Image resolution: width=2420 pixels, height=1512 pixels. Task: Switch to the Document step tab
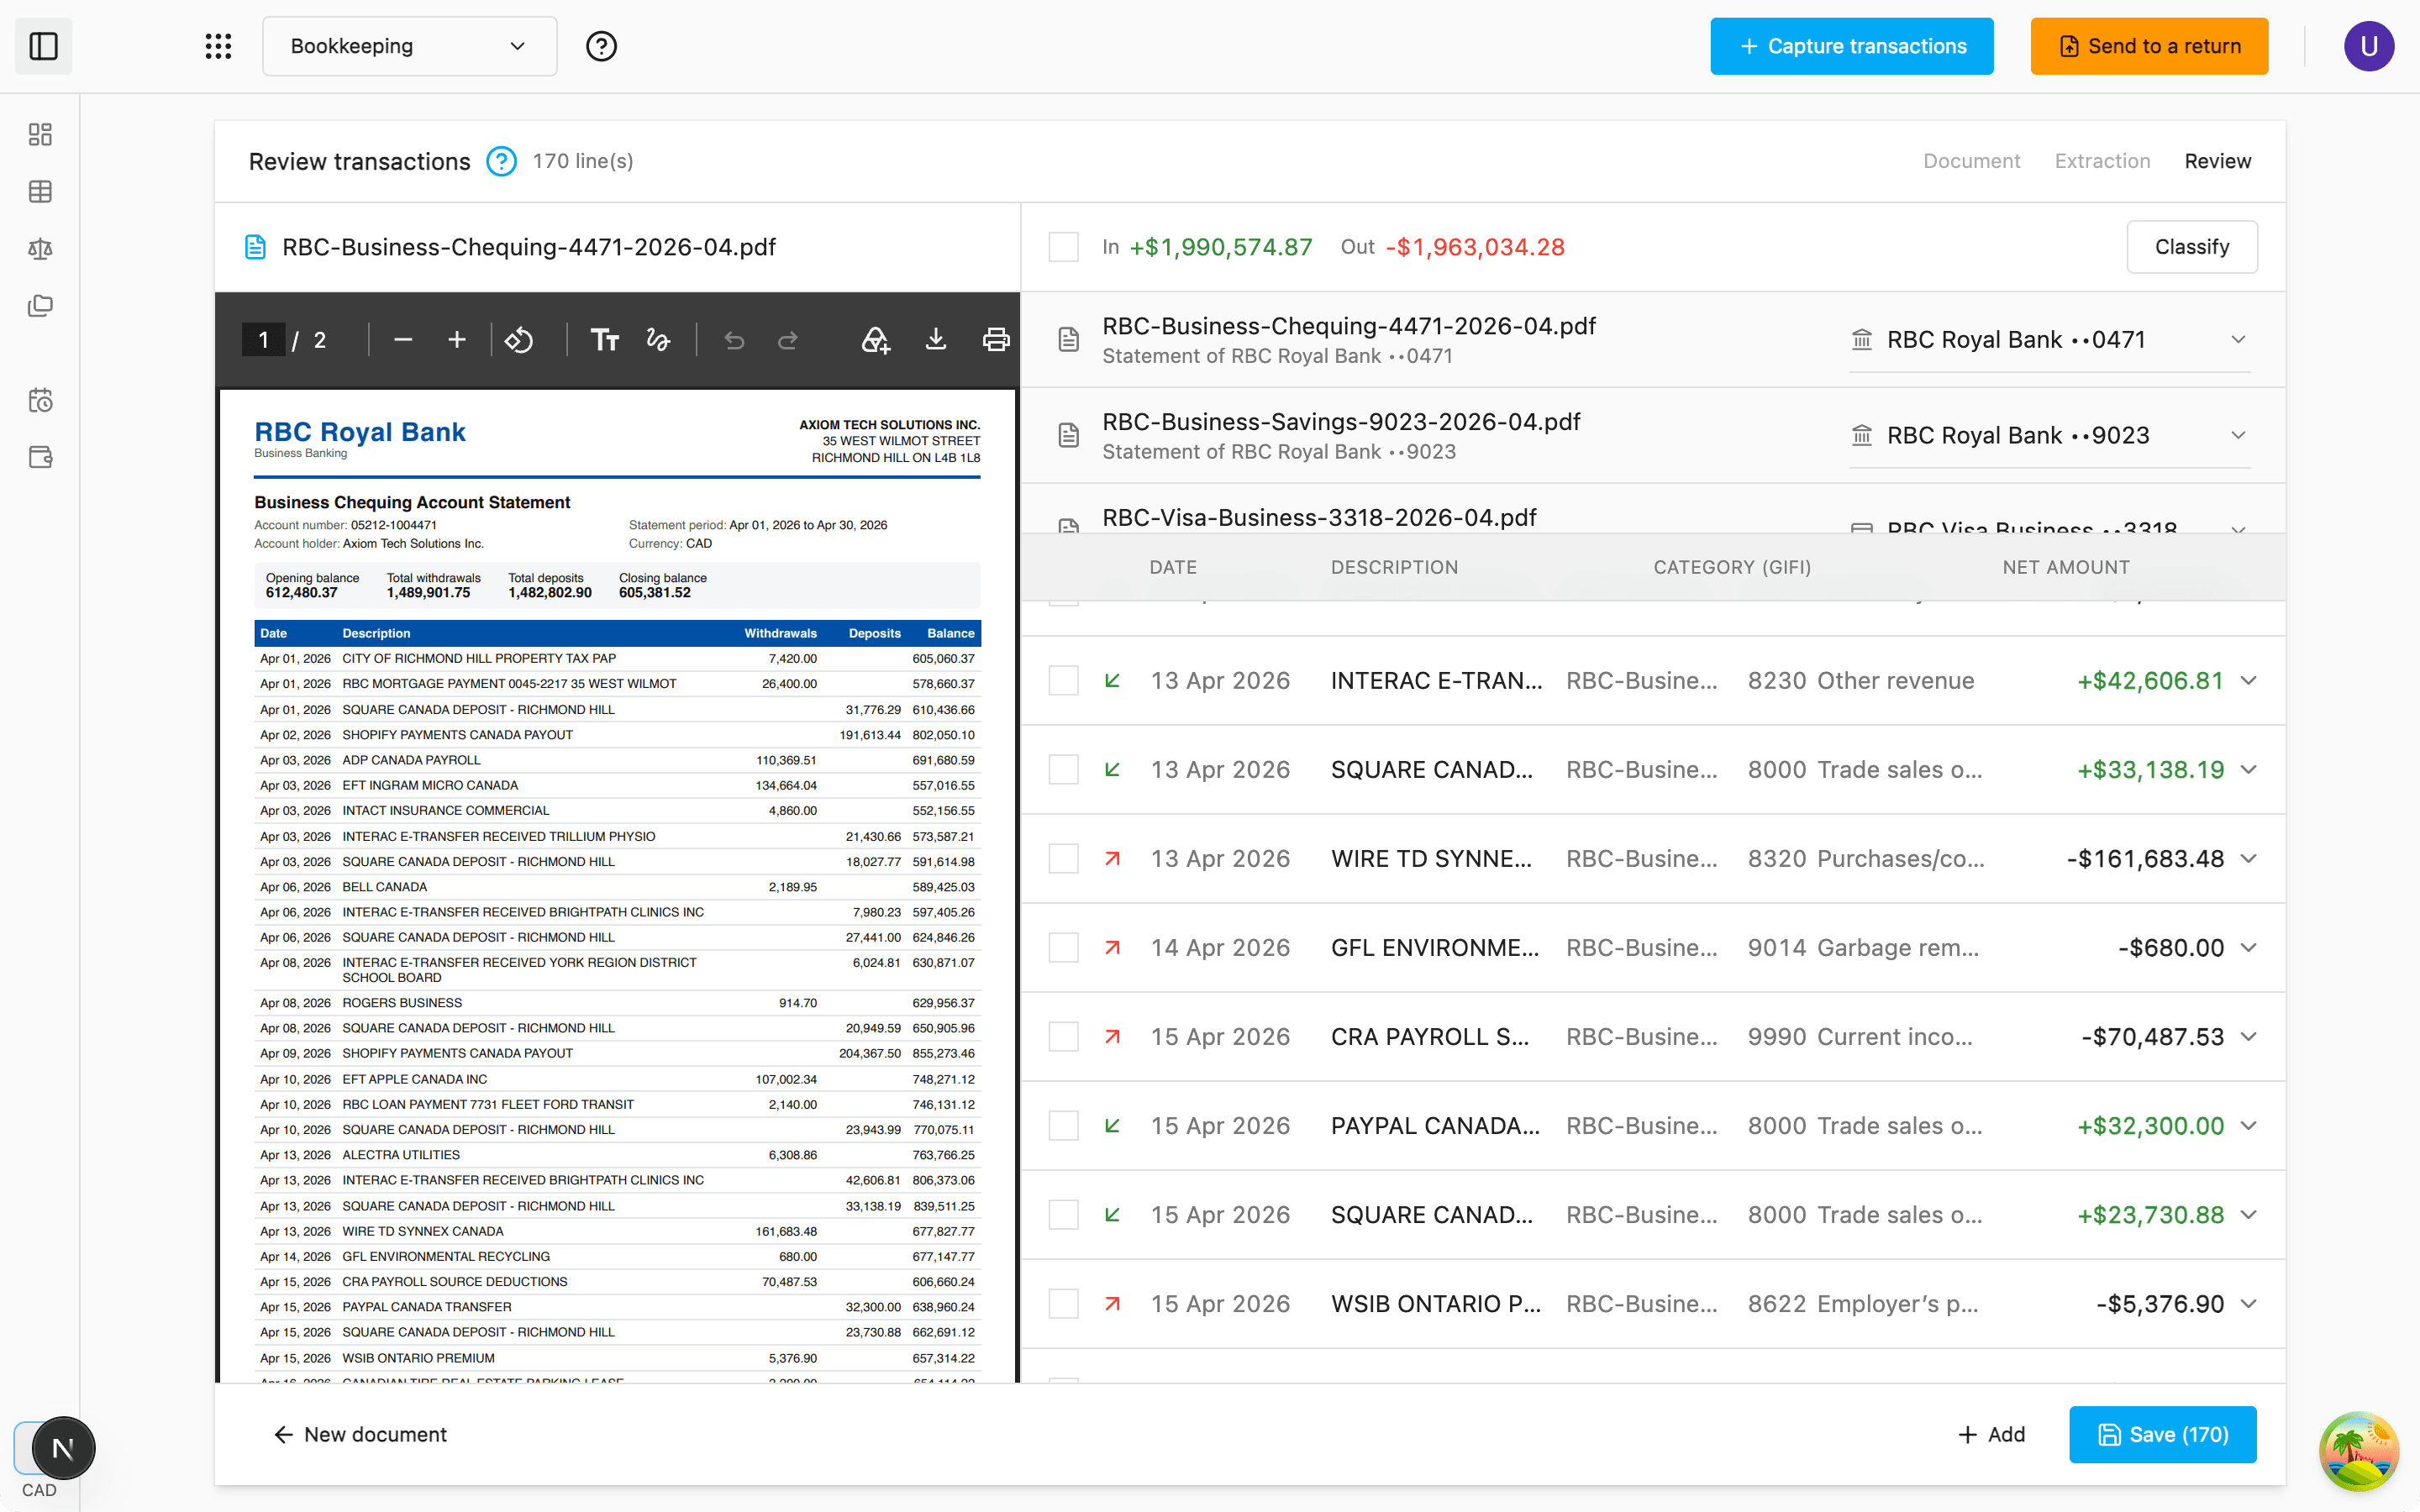click(x=1971, y=161)
